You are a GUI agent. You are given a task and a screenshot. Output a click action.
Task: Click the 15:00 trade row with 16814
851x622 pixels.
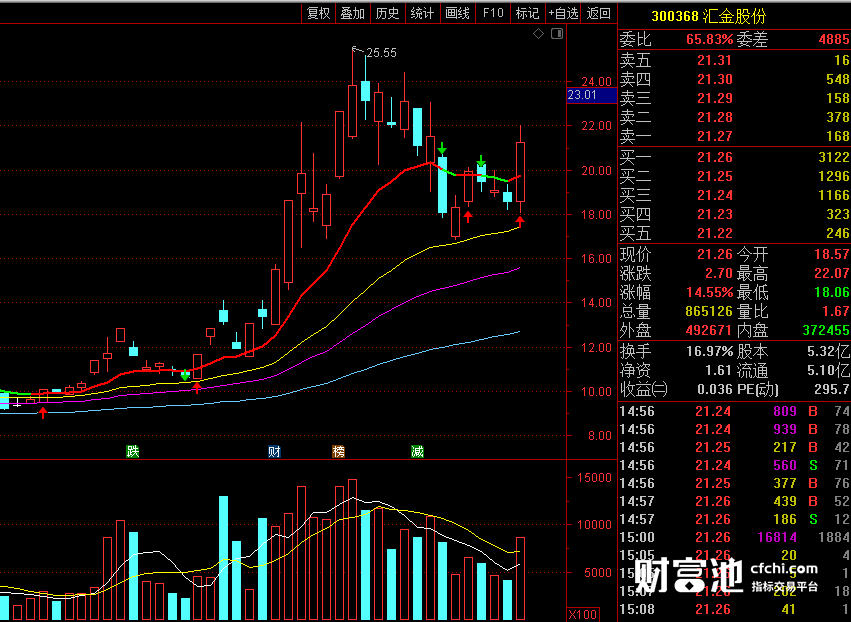click(734, 537)
